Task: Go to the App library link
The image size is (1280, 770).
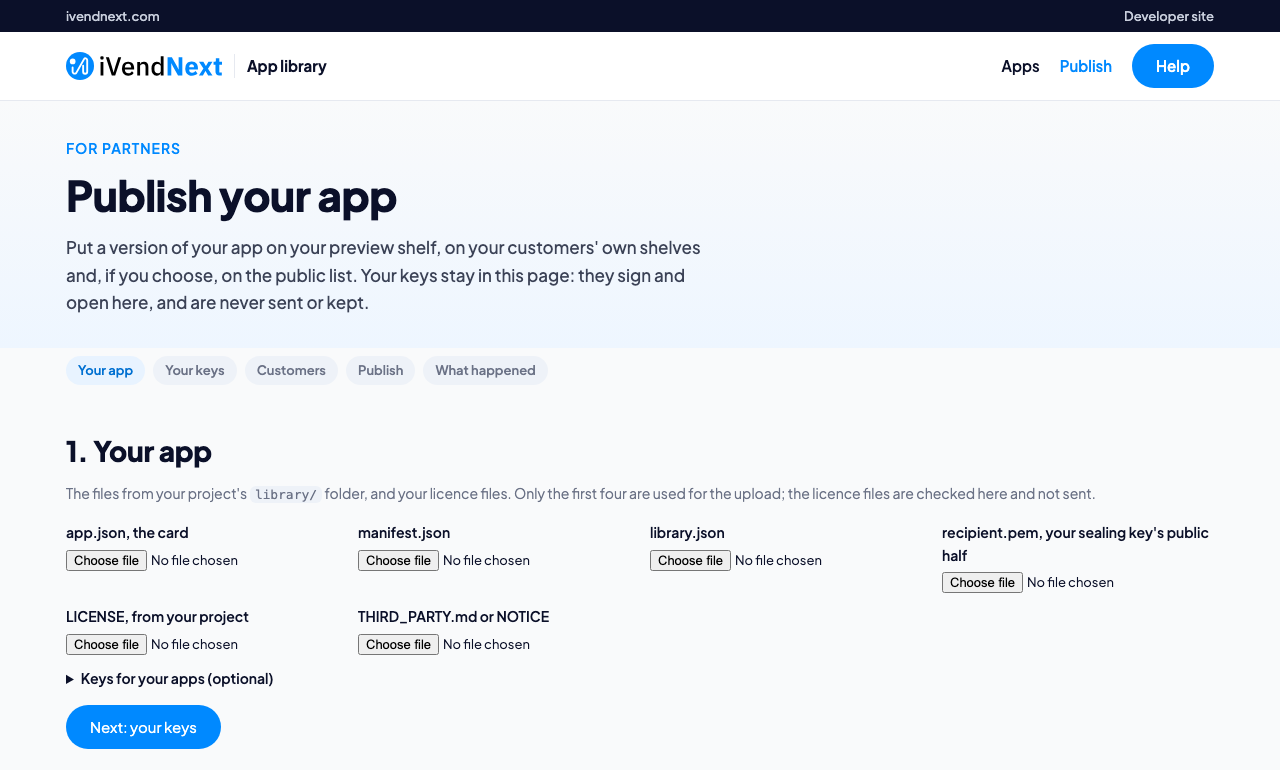Action: point(287,66)
